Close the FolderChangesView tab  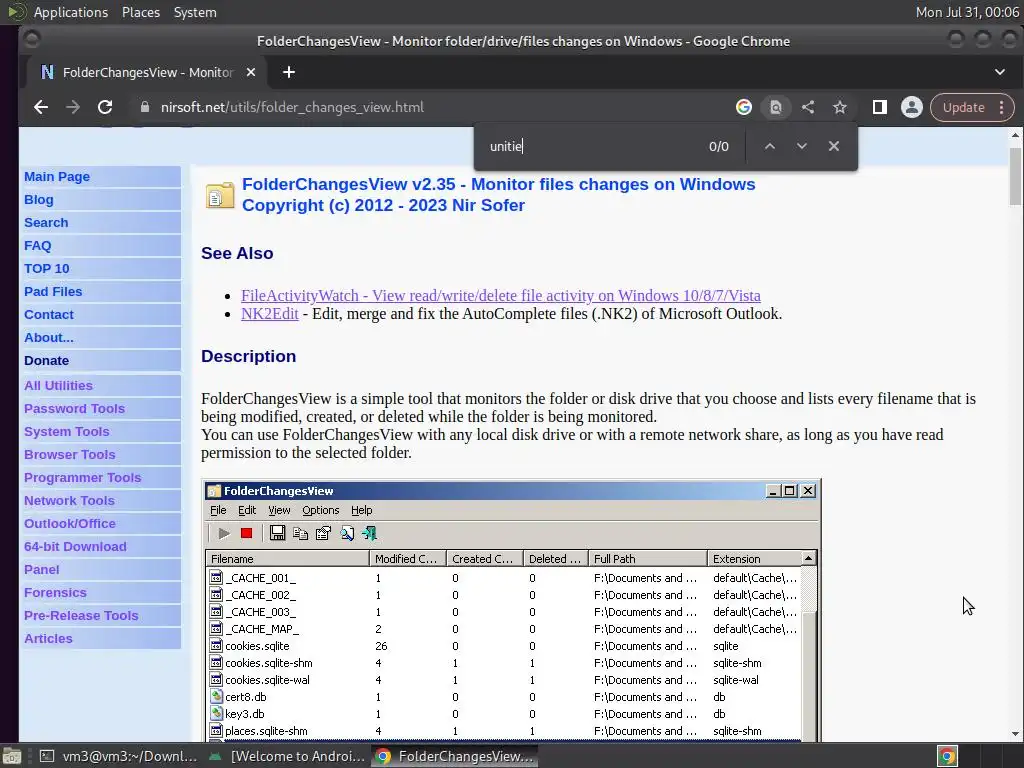(251, 72)
